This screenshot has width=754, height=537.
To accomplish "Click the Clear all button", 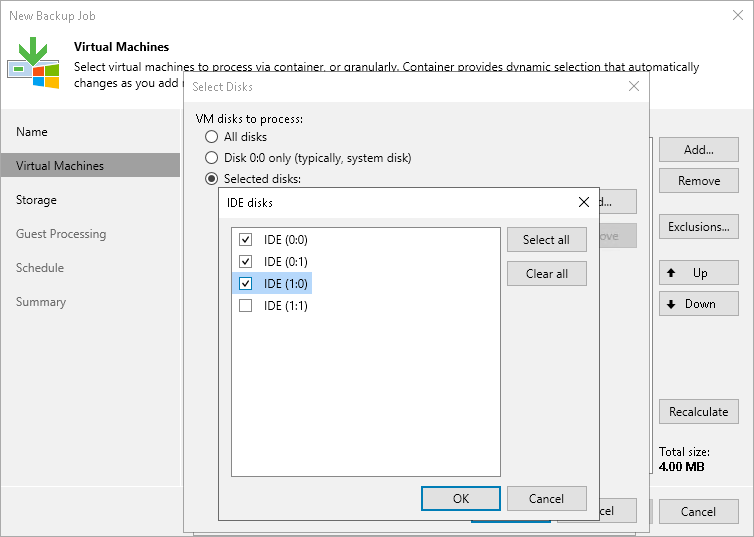I will pyautogui.click(x=547, y=274).
